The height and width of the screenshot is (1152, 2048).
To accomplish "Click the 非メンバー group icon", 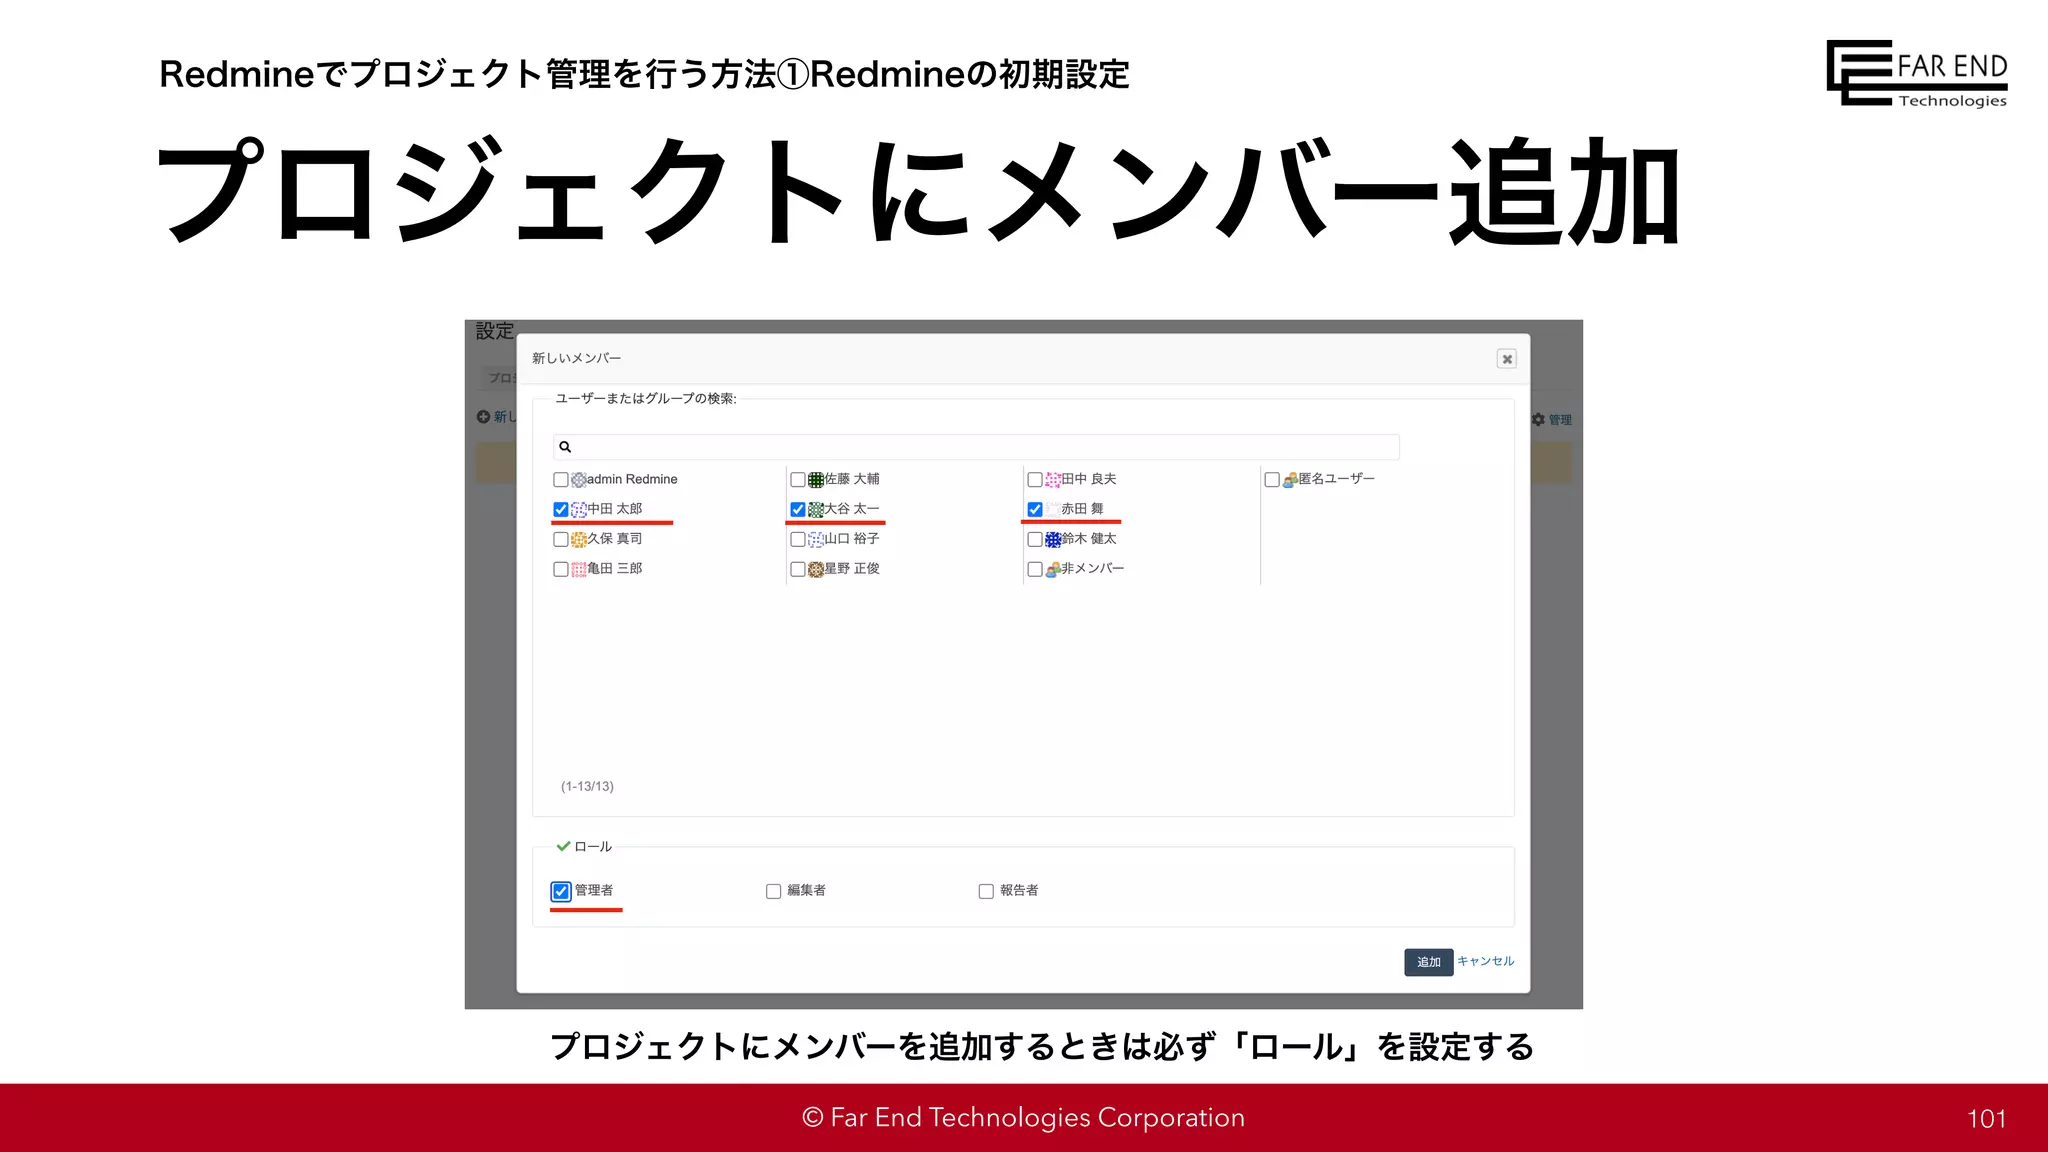I will coord(1053,569).
